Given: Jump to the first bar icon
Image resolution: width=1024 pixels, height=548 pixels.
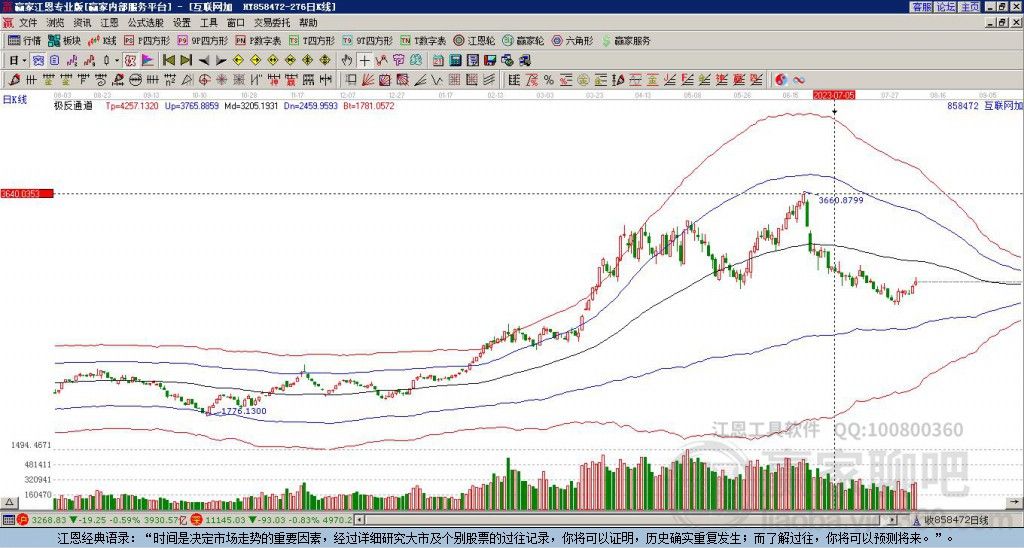Looking at the screenshot, I should pyautogui.click(x=168, y=60).
